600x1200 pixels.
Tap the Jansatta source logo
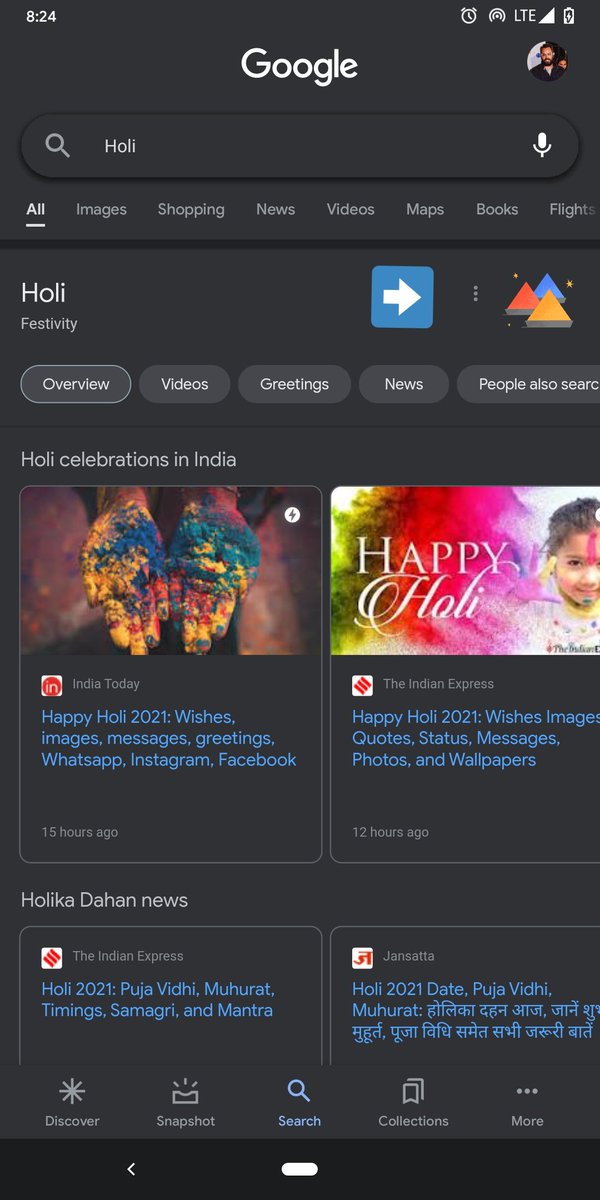pos(362,957)
